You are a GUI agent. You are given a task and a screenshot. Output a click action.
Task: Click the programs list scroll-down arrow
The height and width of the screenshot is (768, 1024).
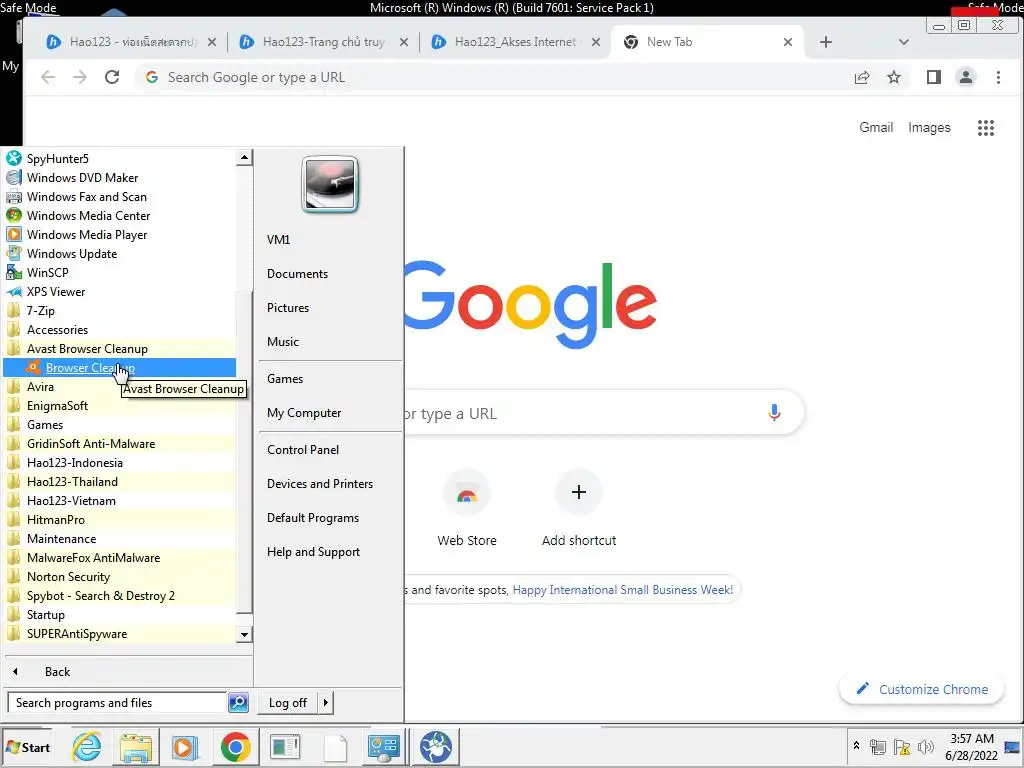click(x=244, y=634)
